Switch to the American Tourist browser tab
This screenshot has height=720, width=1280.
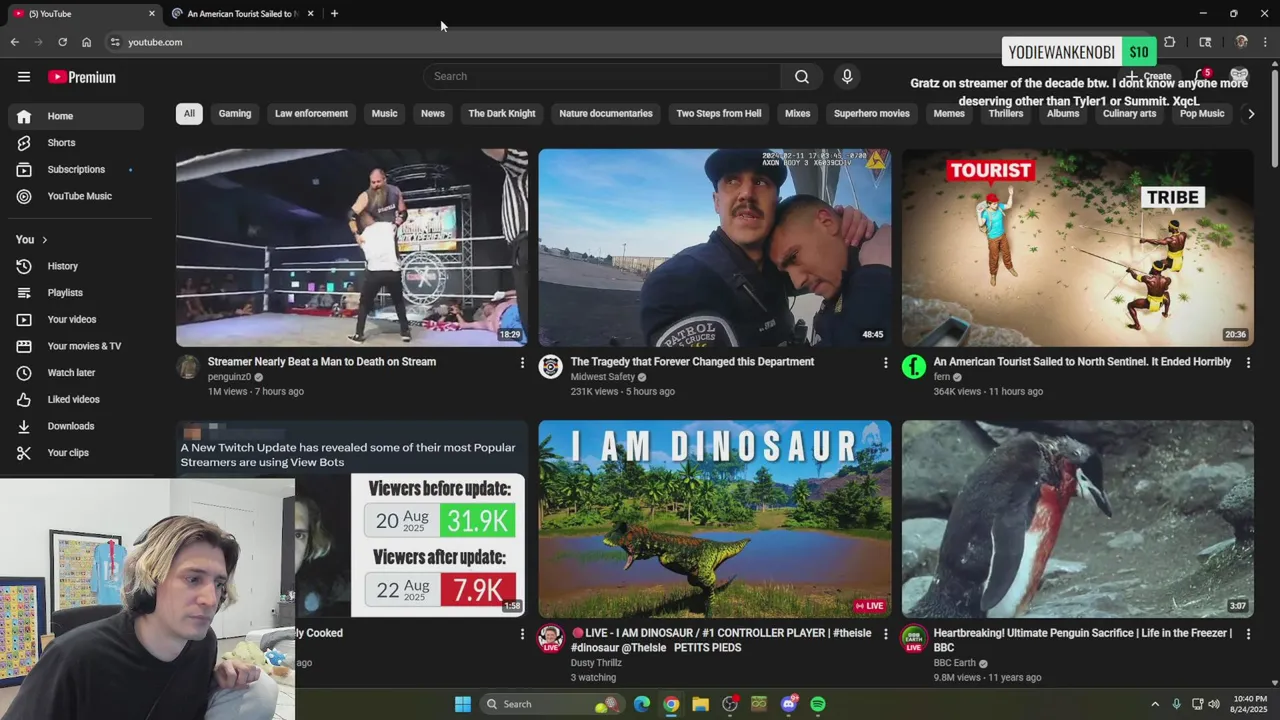click(x=241, y=14)
